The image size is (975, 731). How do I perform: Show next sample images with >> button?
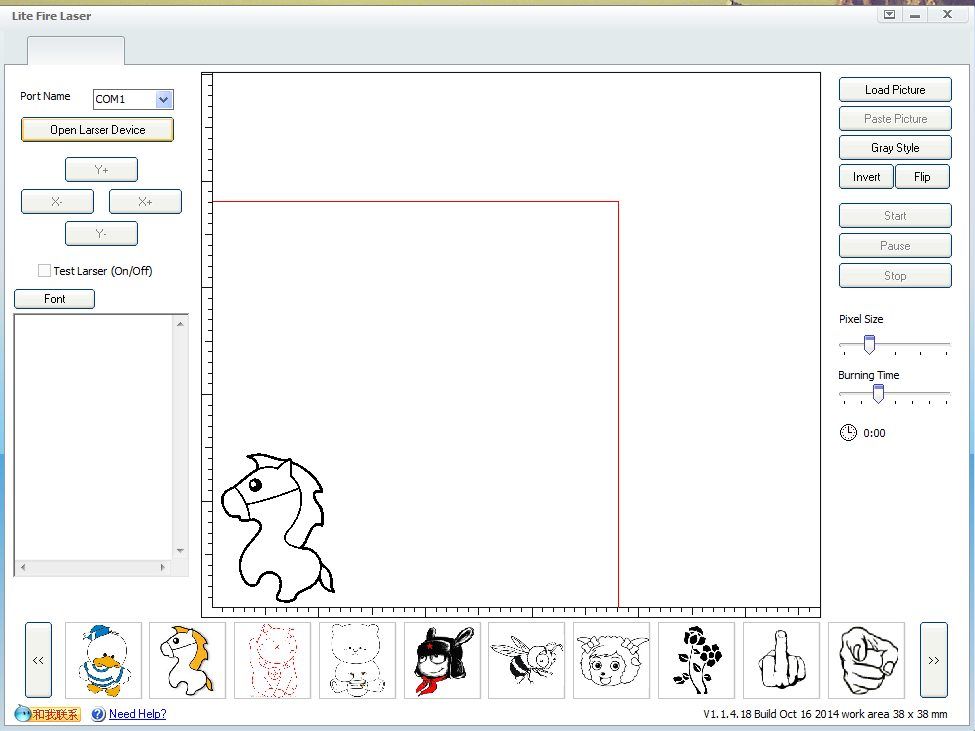click(933, 660)
